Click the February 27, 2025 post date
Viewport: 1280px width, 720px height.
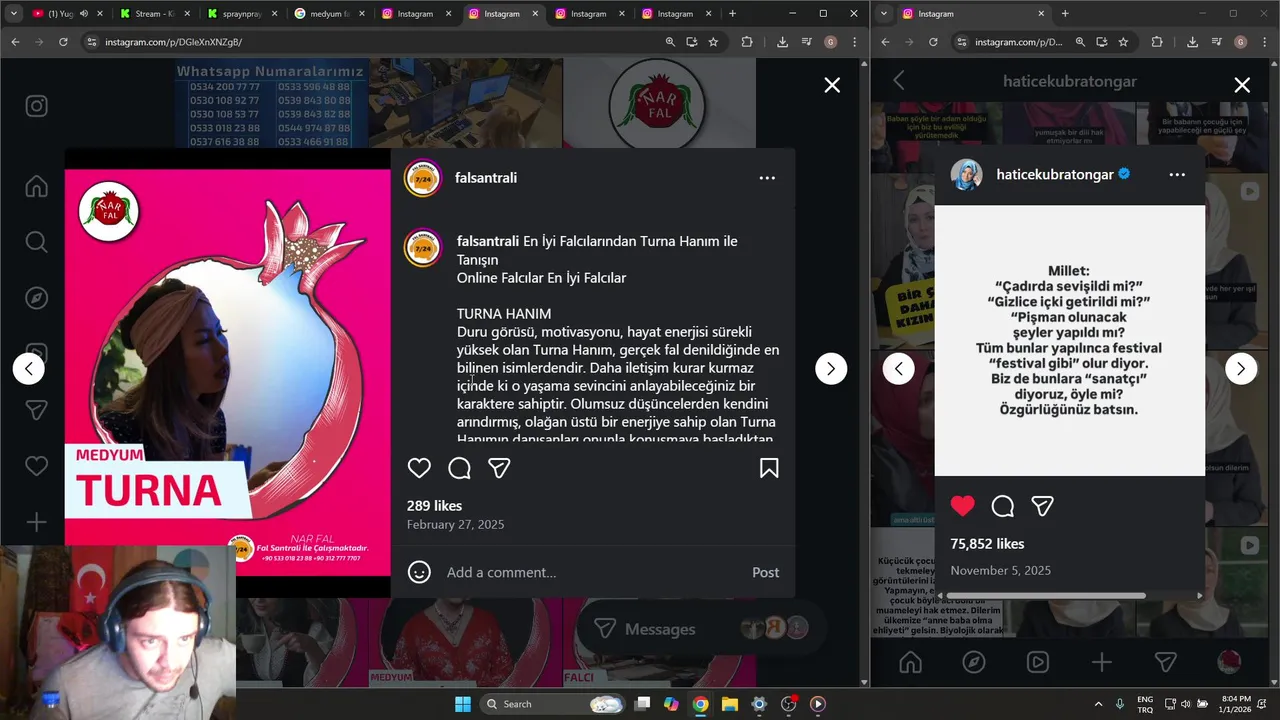click(455, 524)
